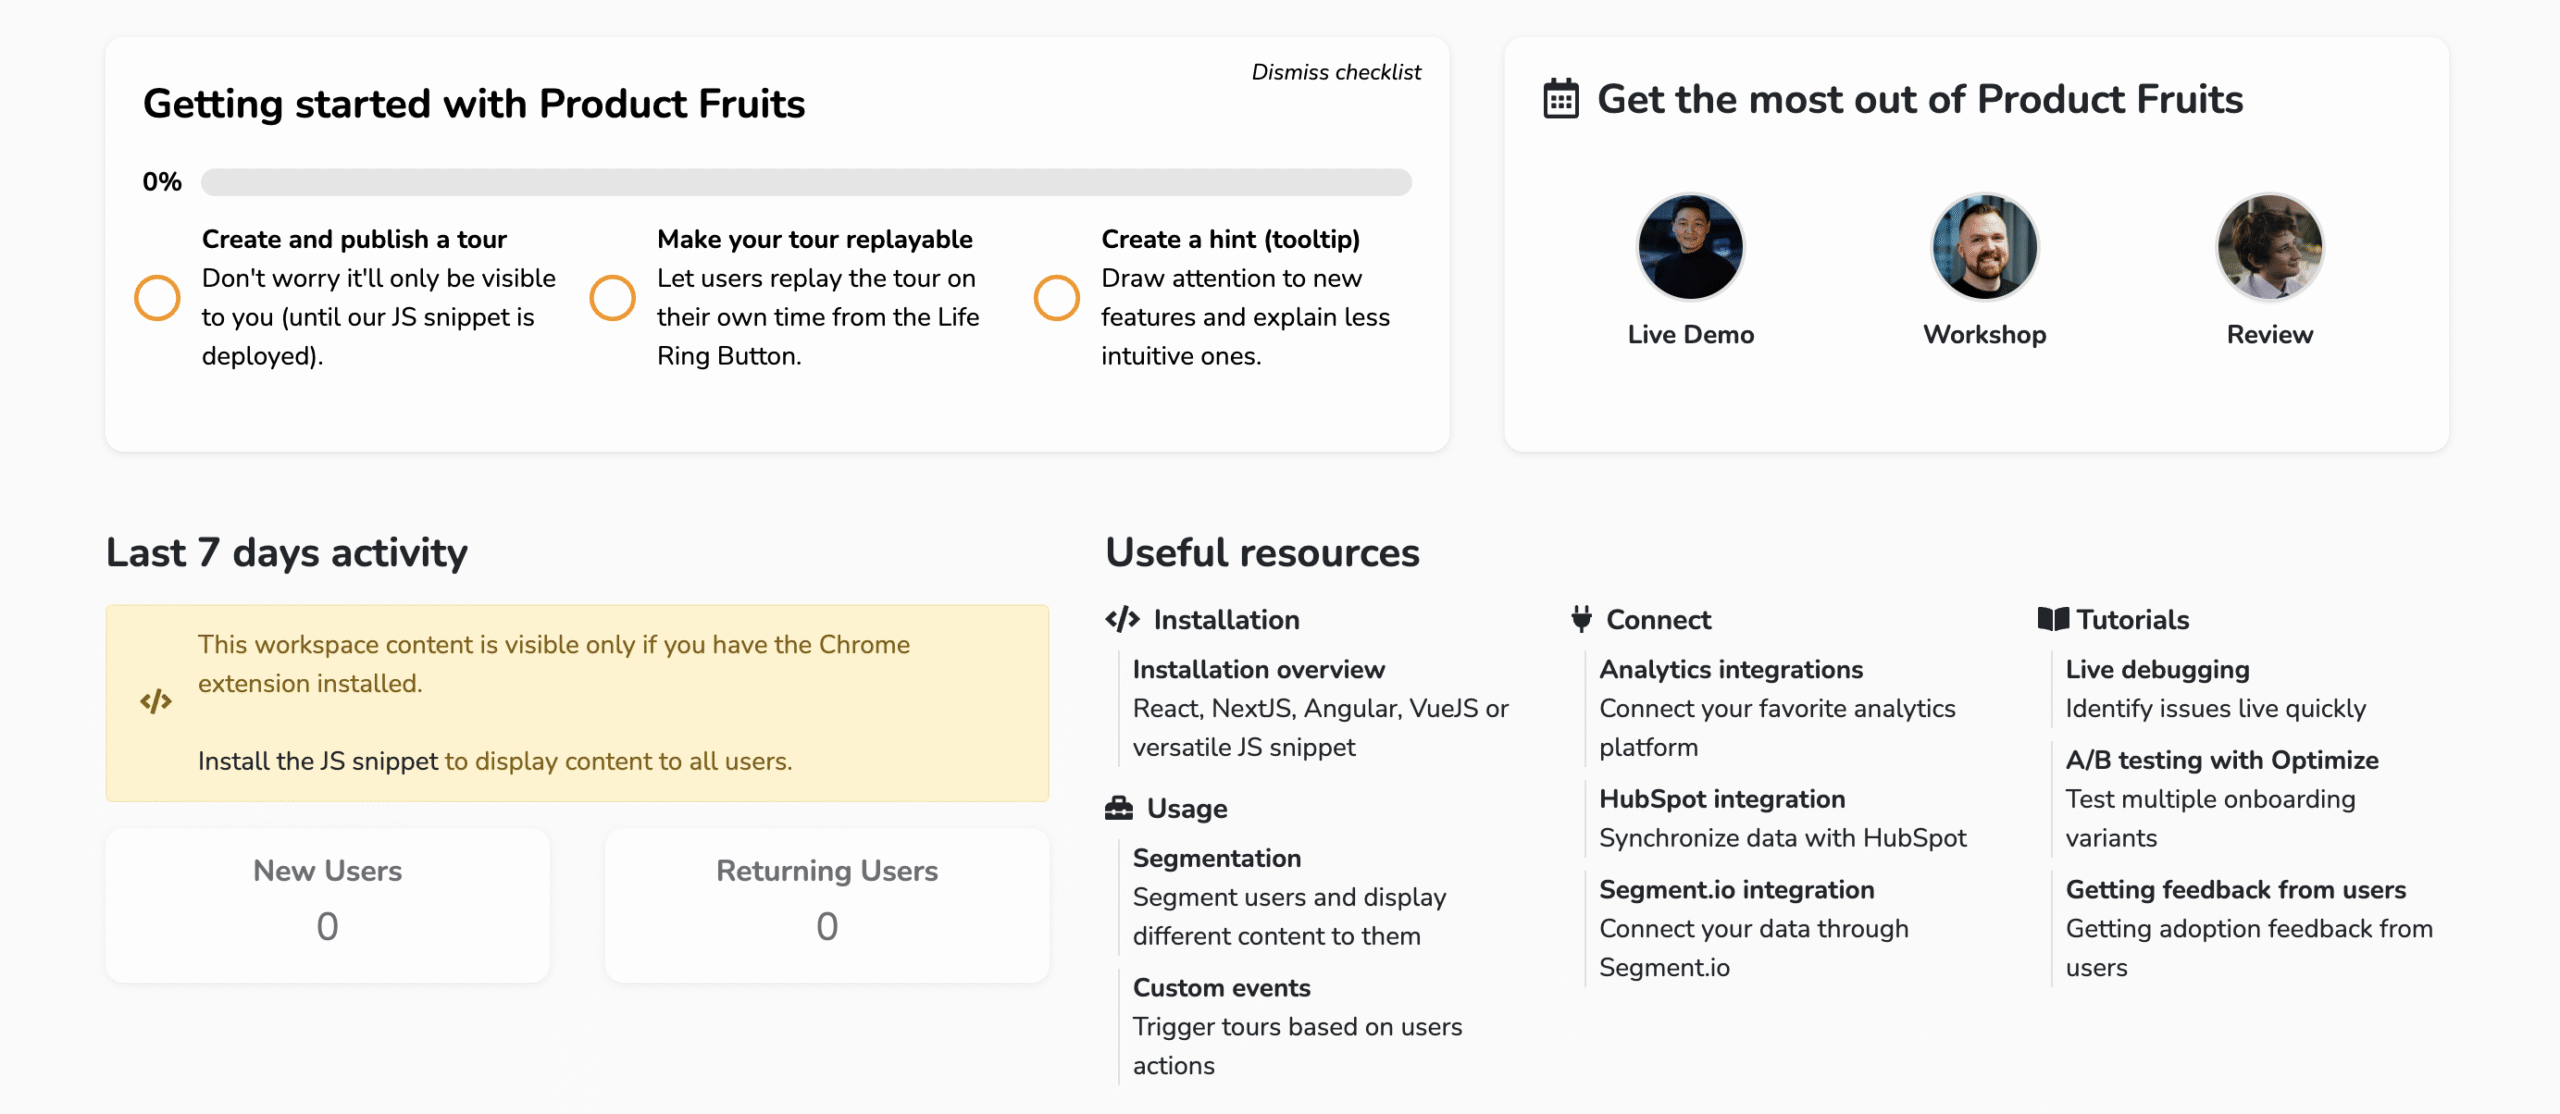Click the toolbox icon next to Usage
Viewport: 2560px width, 1114px height.
(x=1119, y=808)
